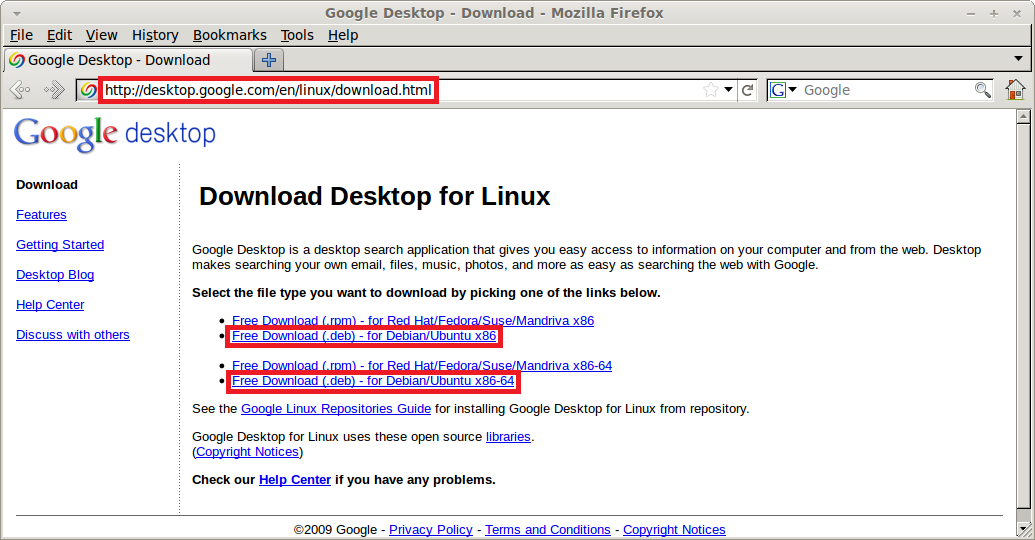
Task: Open the Features sidebar link
Action: tap(41, 215)
